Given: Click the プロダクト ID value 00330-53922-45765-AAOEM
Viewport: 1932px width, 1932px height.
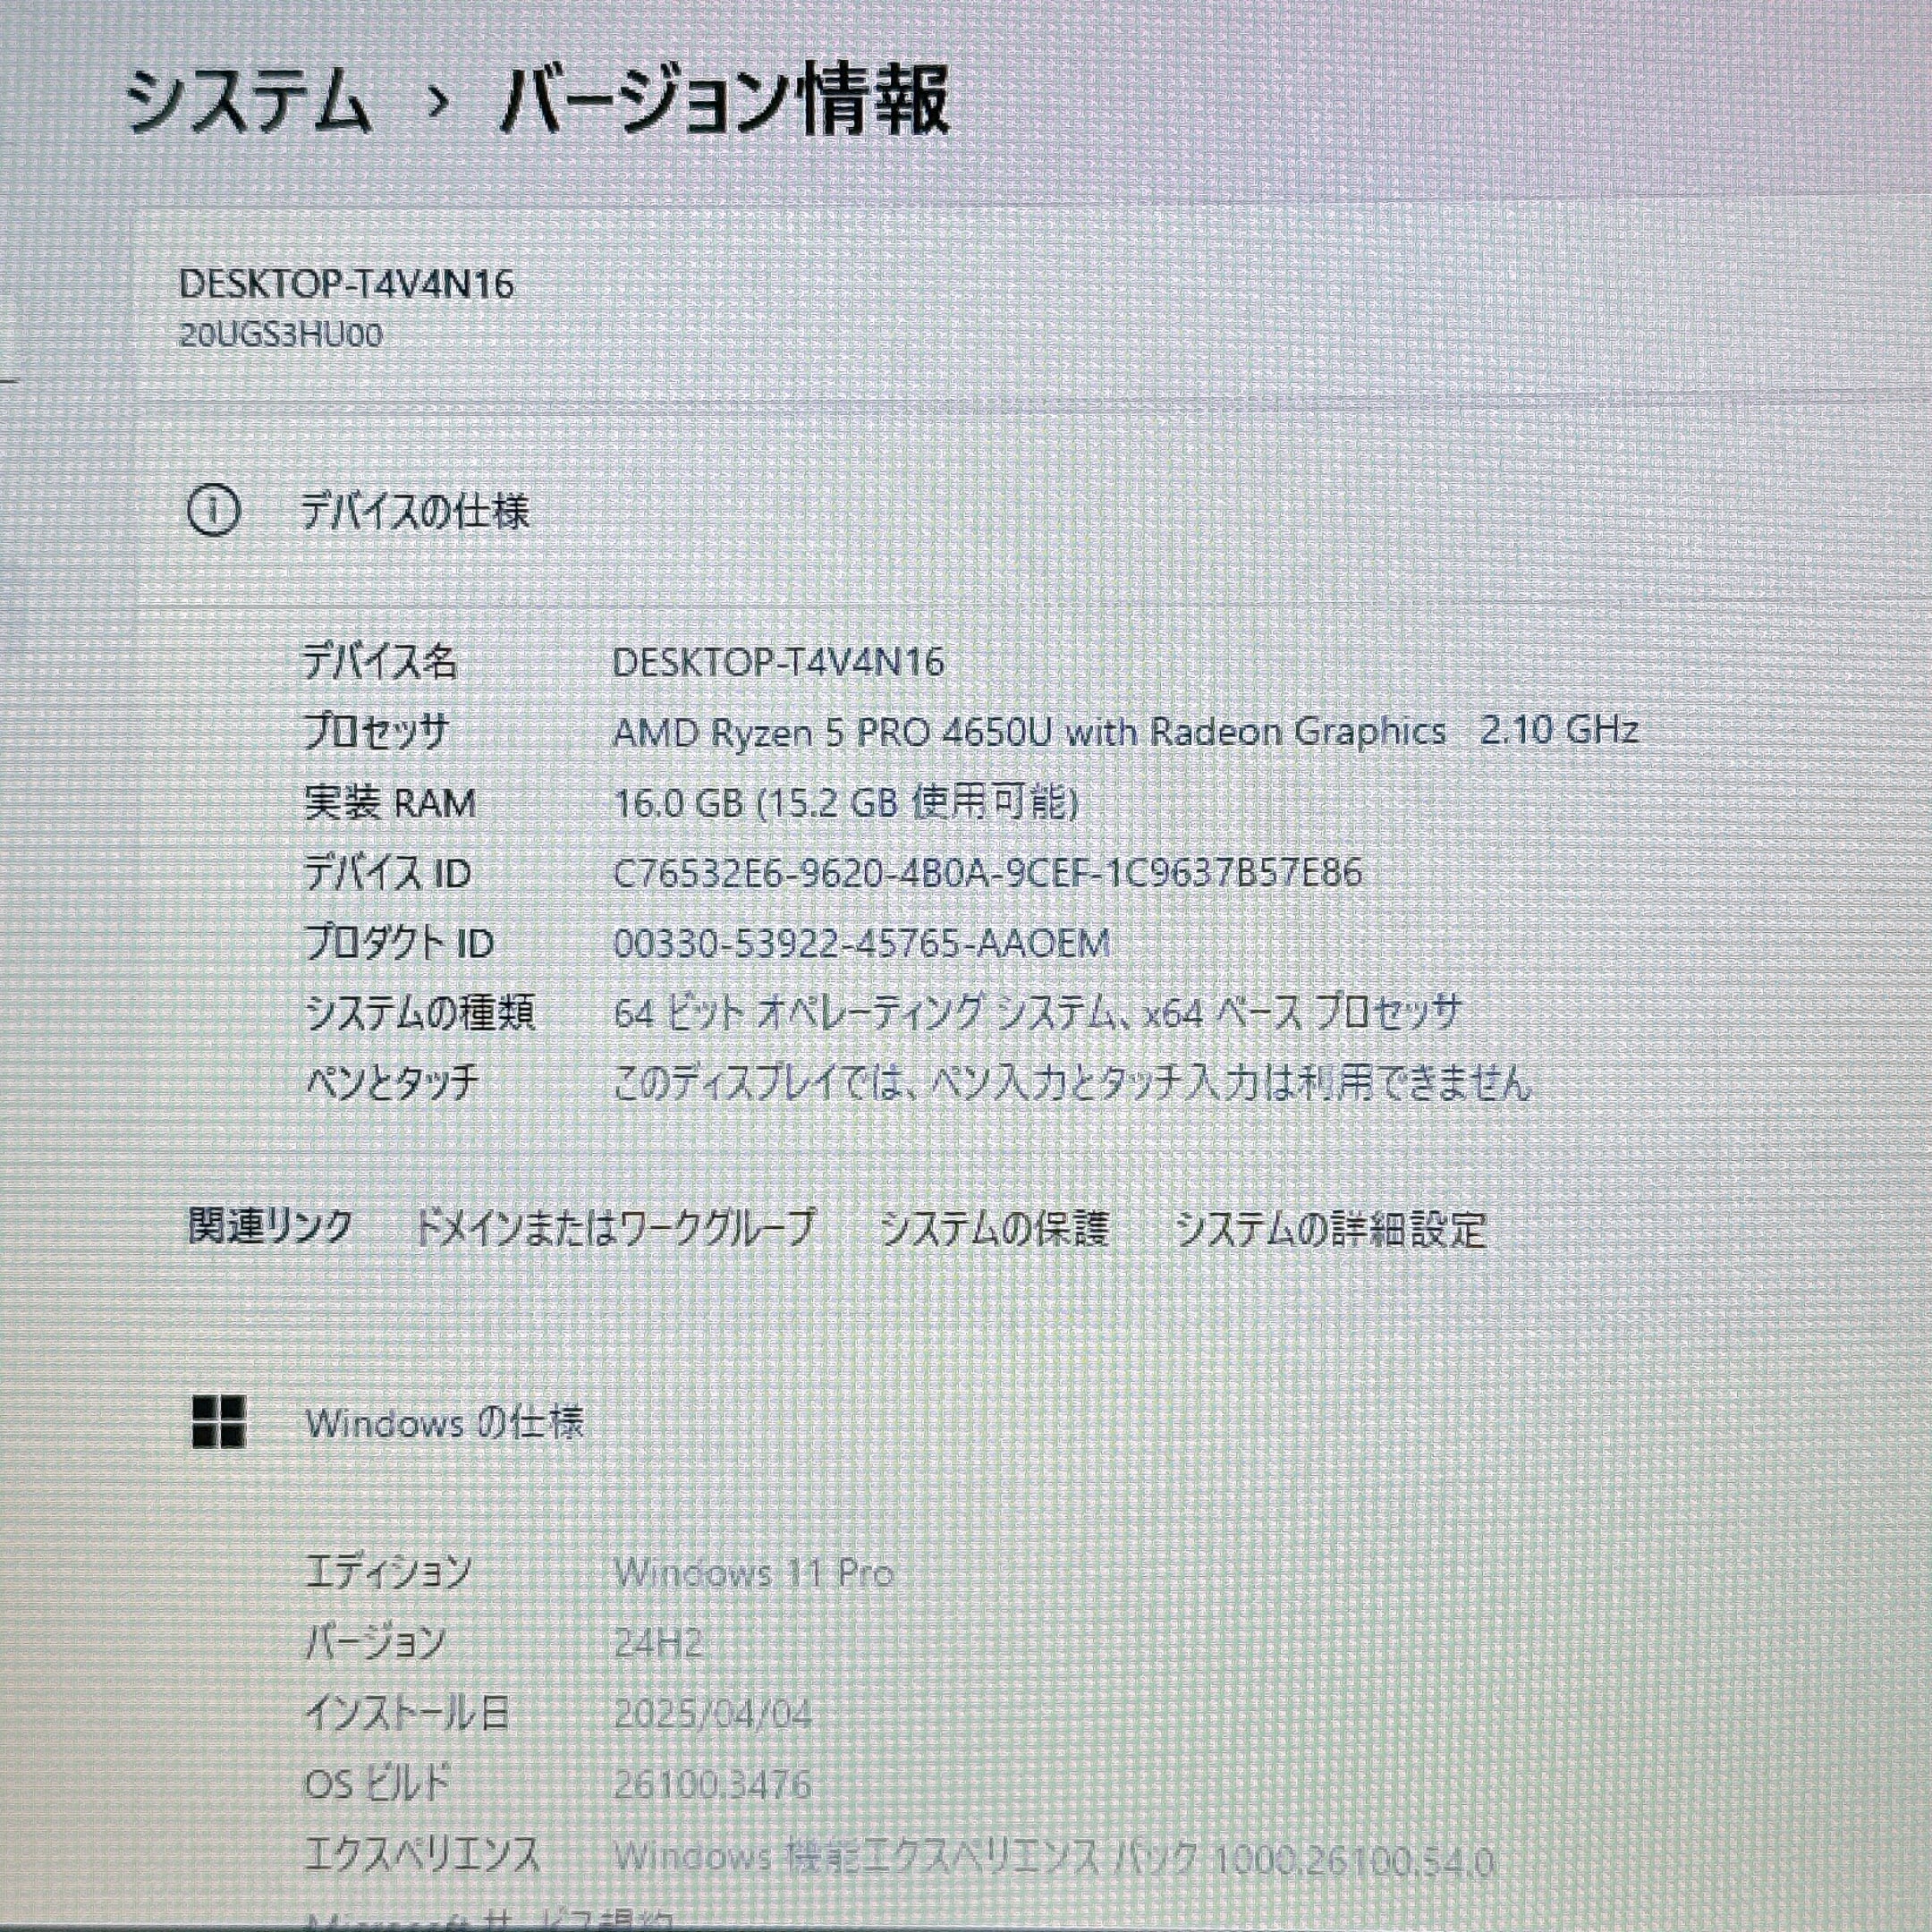Looking at the screenshot, I should (861, 943).
